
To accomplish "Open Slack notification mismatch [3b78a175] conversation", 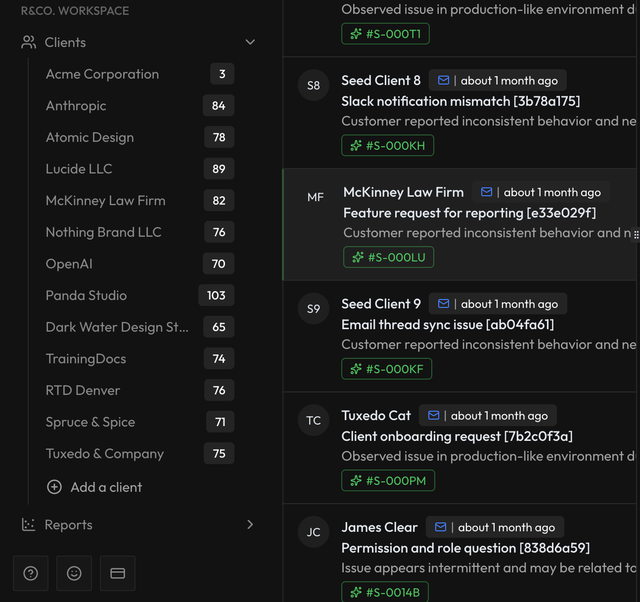I will [x=460, y=101].
